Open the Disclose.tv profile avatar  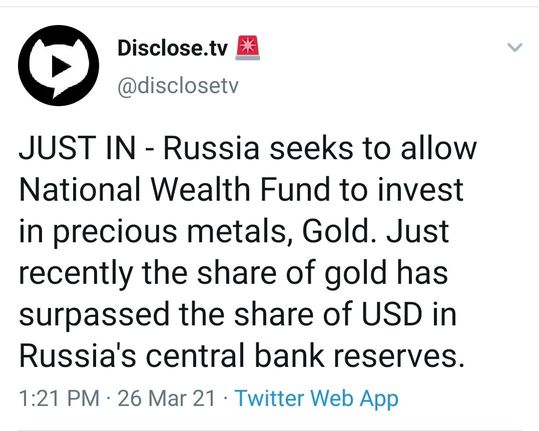click(x=58, y=65)
